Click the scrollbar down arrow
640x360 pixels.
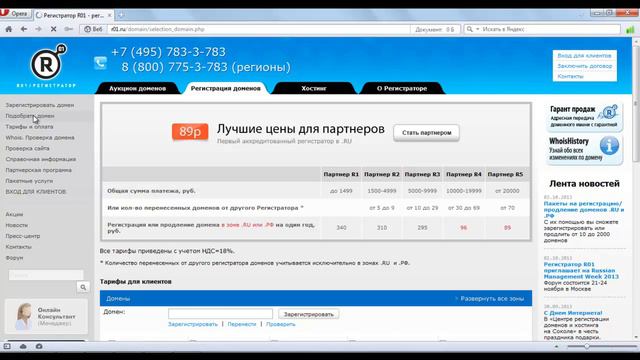(636, 337)
